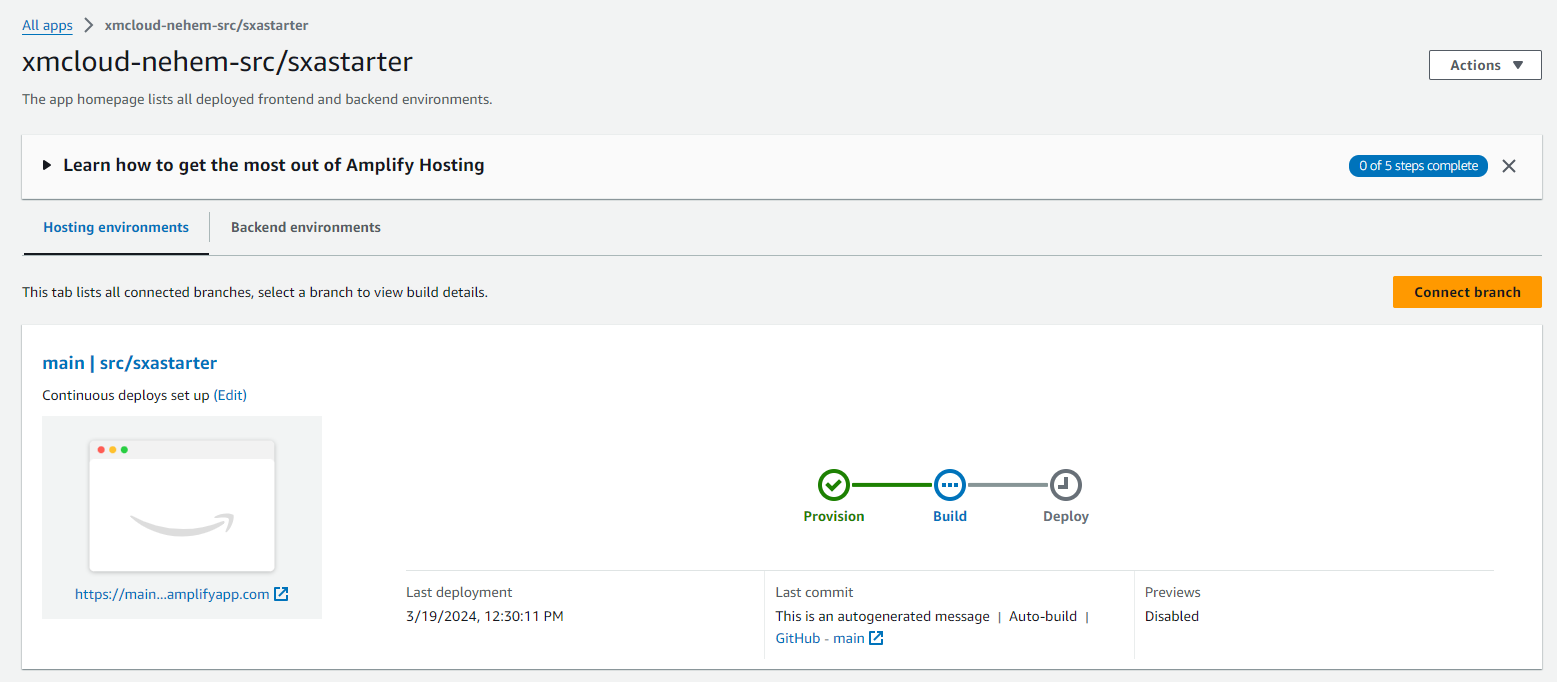1557x682 pixels.
Task: Click external link icon next to GitHub - main
Action: point(876,638)
